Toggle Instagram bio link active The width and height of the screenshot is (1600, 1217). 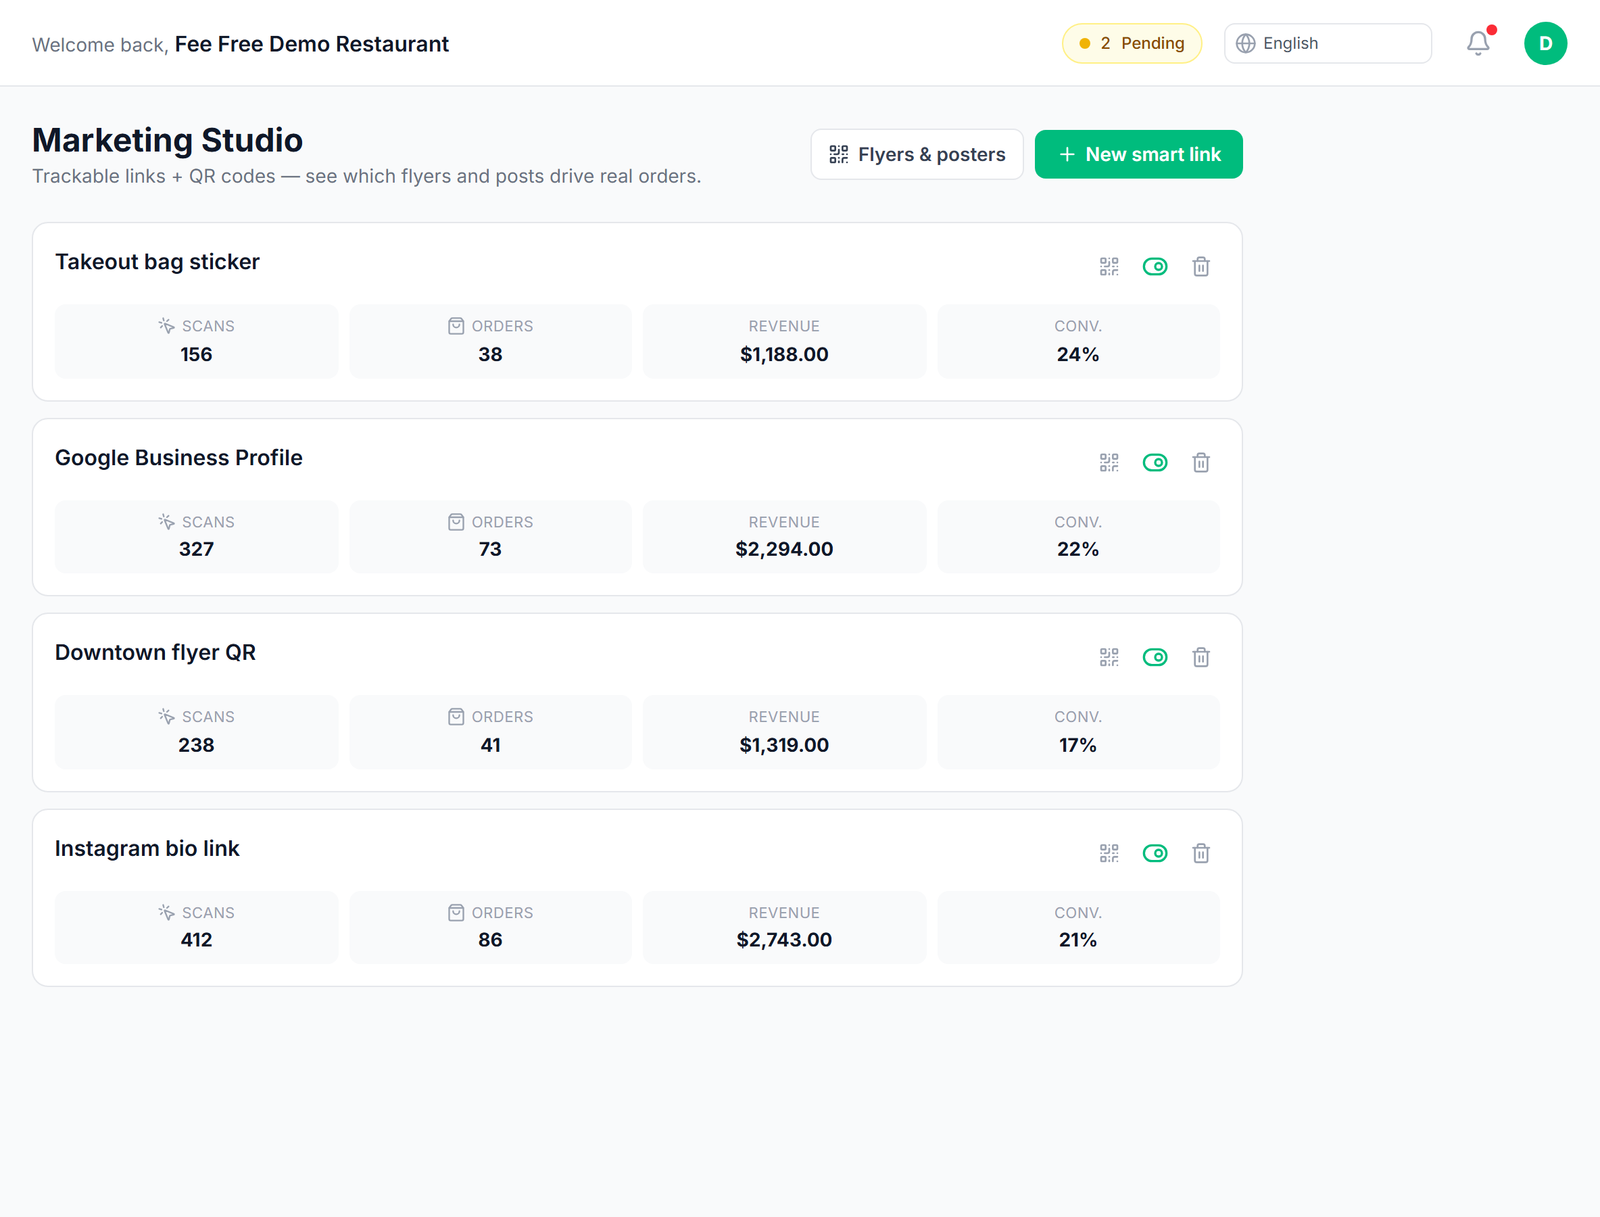1155,853
